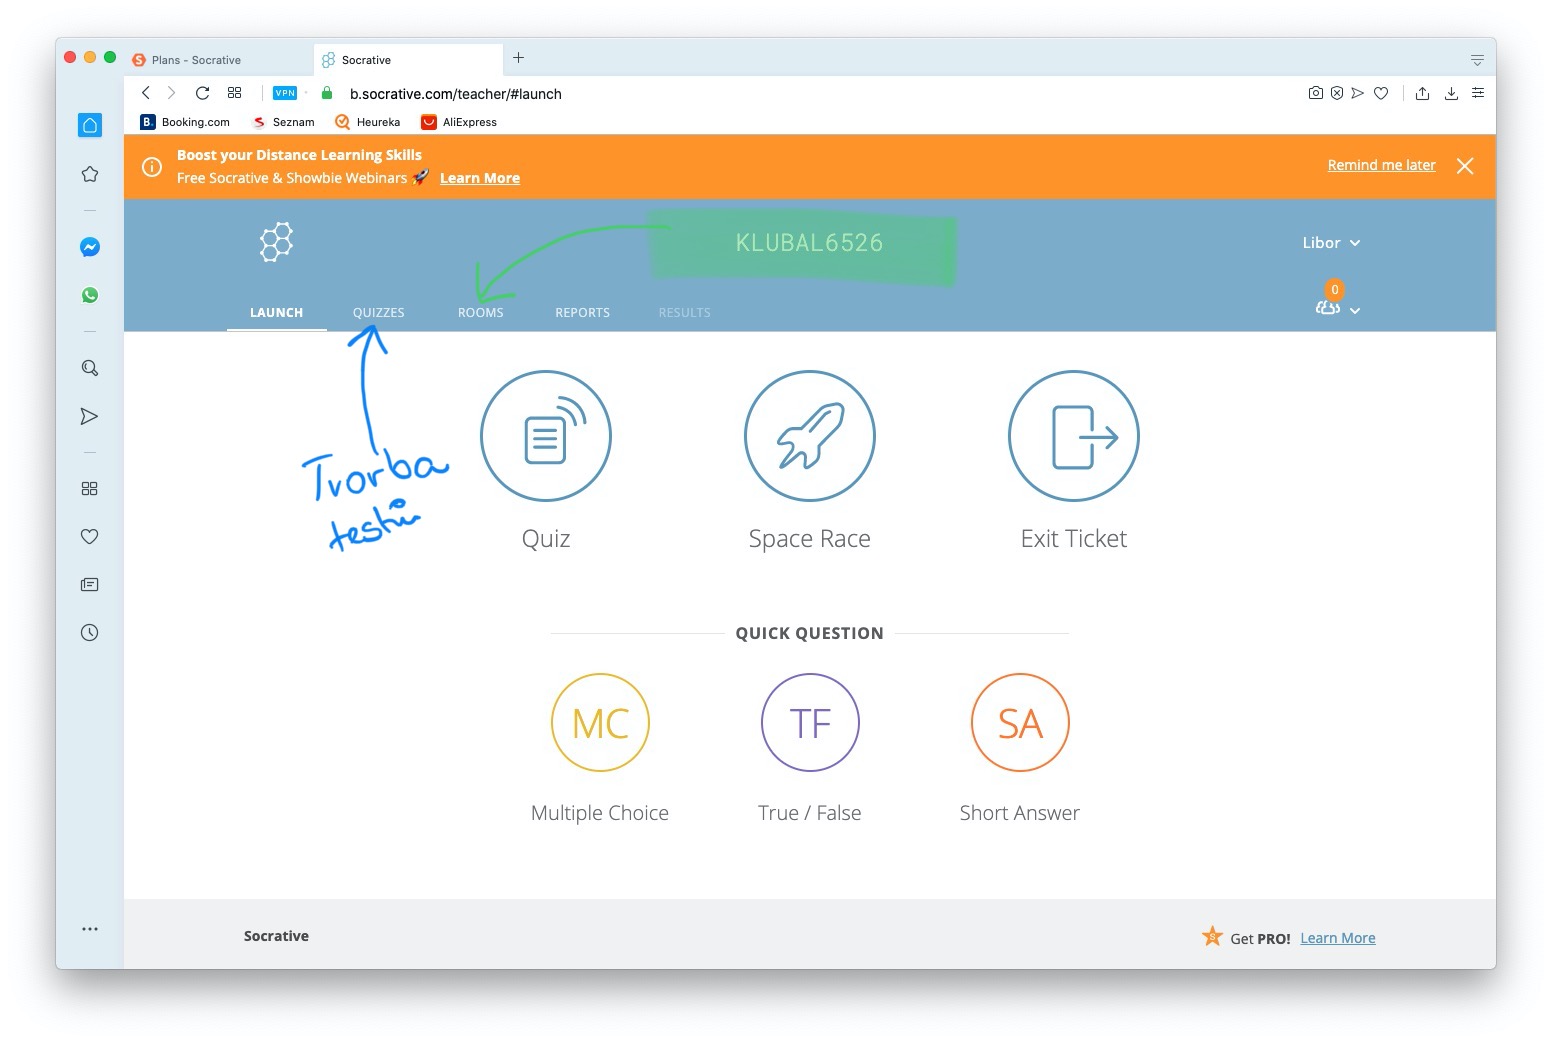Image resolution: width=1552 pixels, height=1043 pixels.
Task: Launch the Space Race activity
Action: (x=810, y=437)
